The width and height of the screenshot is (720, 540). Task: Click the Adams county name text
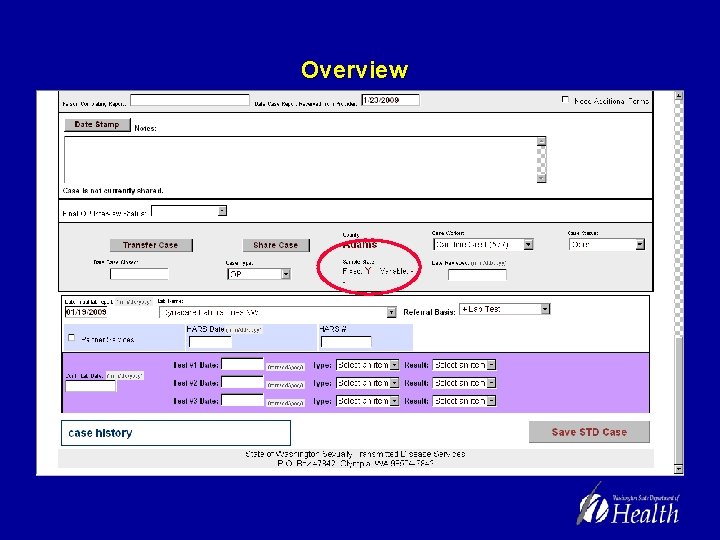click(360, 245)
